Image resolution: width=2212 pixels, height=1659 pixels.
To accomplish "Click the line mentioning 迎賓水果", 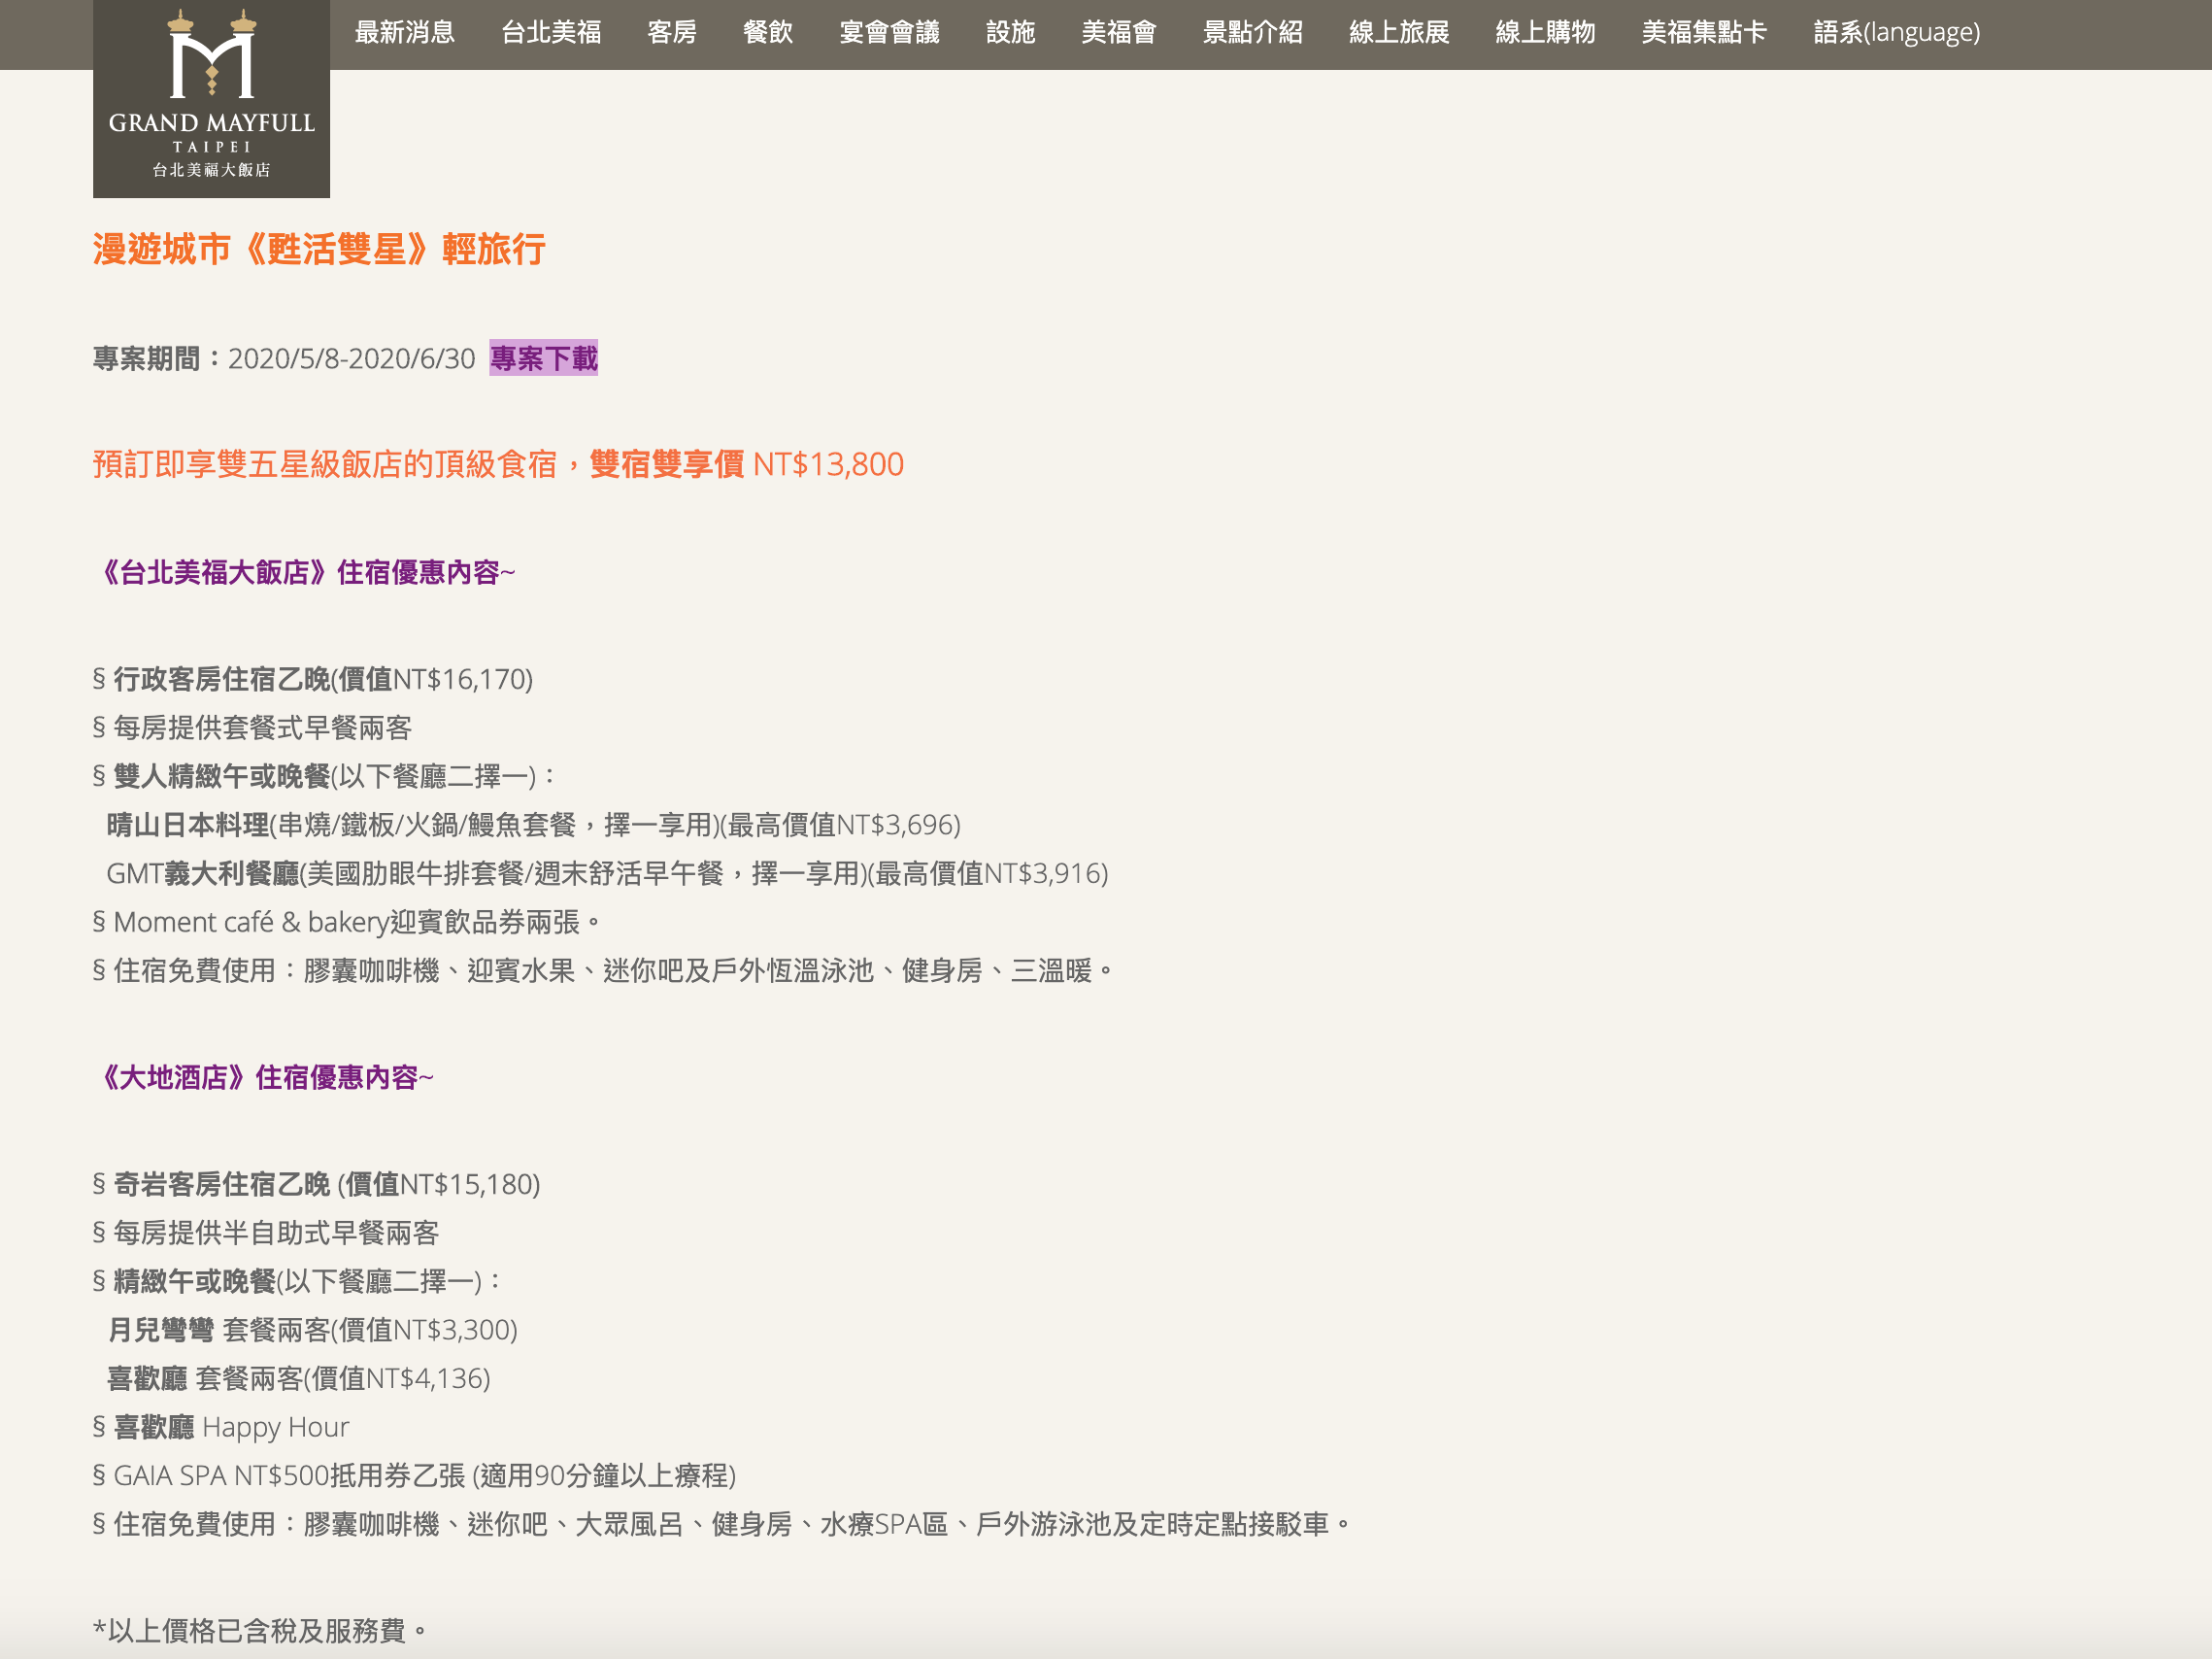I will coord(604,970).
